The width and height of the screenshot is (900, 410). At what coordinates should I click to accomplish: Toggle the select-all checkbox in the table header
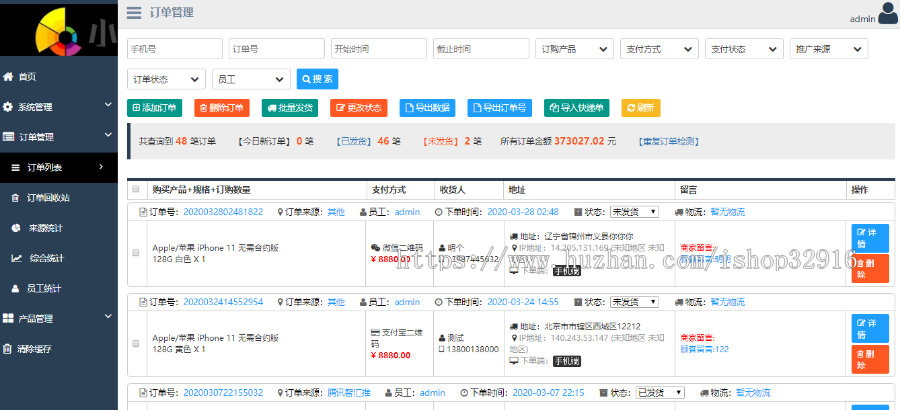[136, 189]
